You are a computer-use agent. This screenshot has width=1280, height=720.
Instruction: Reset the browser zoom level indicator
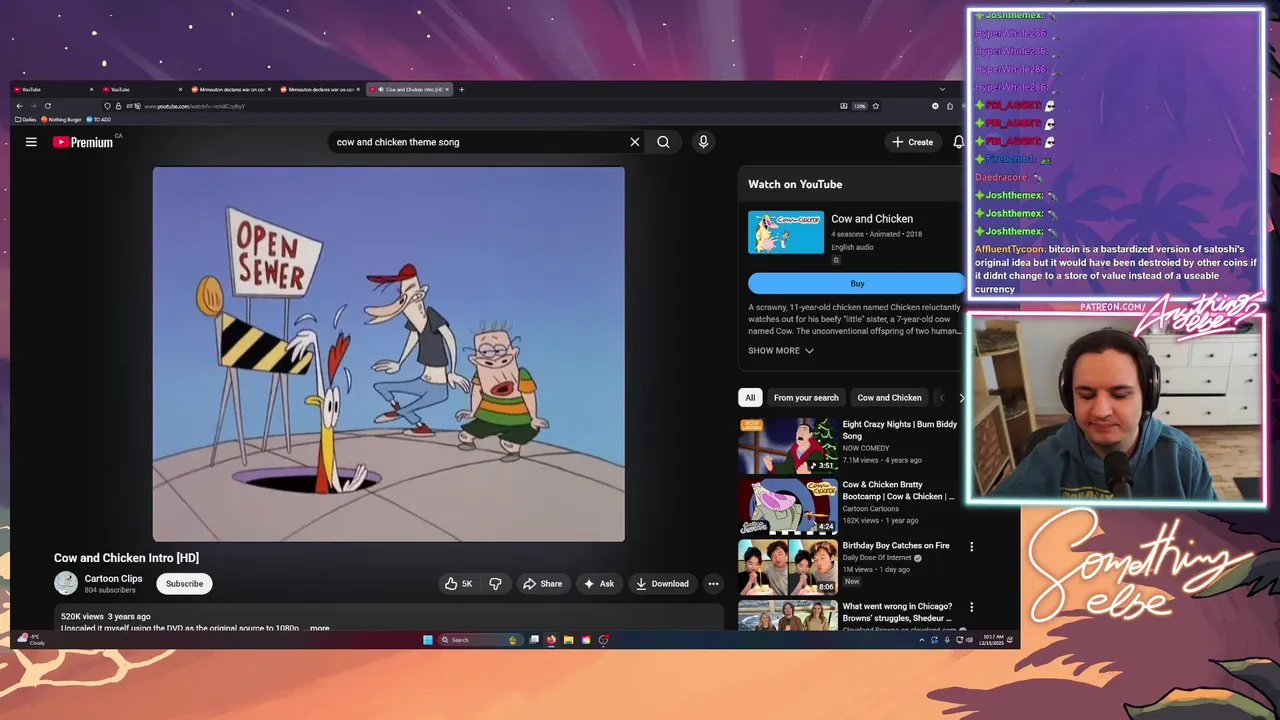point(859,106)
